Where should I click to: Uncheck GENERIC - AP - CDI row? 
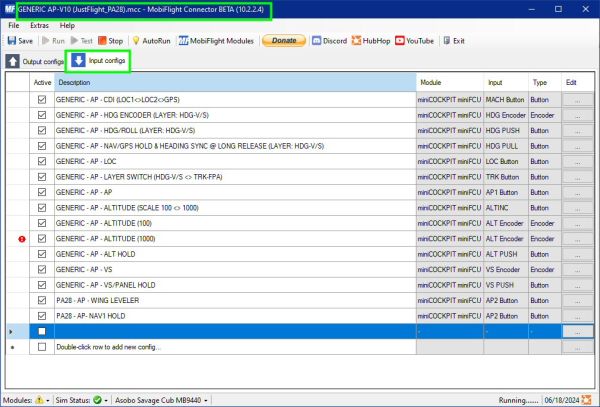pyautogui.click(x=42, y=99)
